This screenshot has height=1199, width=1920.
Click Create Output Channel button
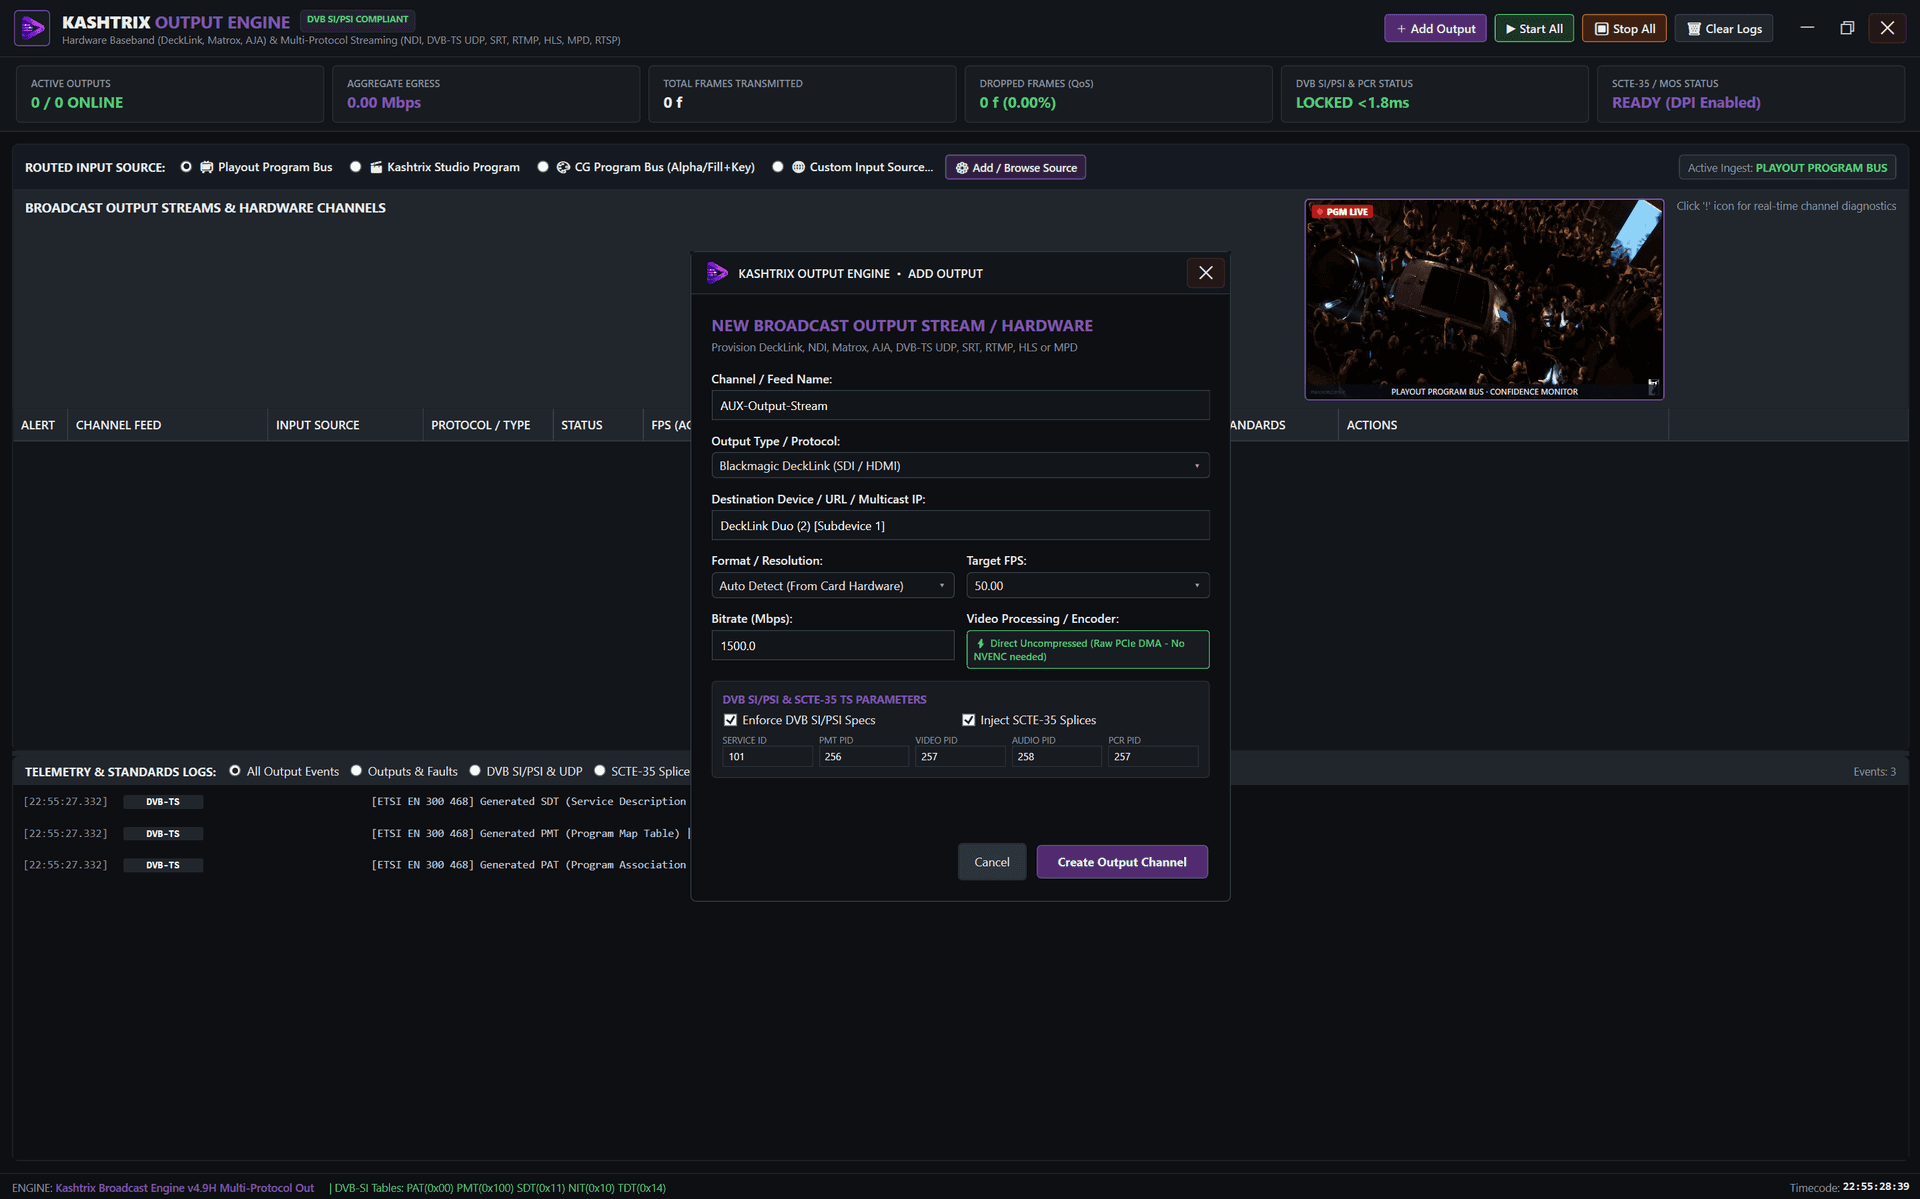pos(1122,862)
